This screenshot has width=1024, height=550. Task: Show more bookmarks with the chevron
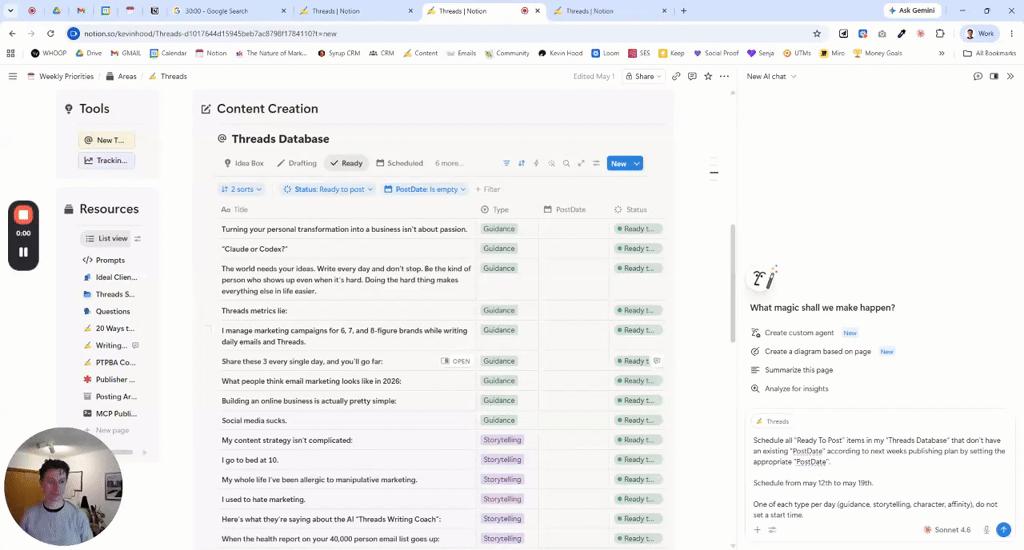pyautogui.click(x=942, y=54)
